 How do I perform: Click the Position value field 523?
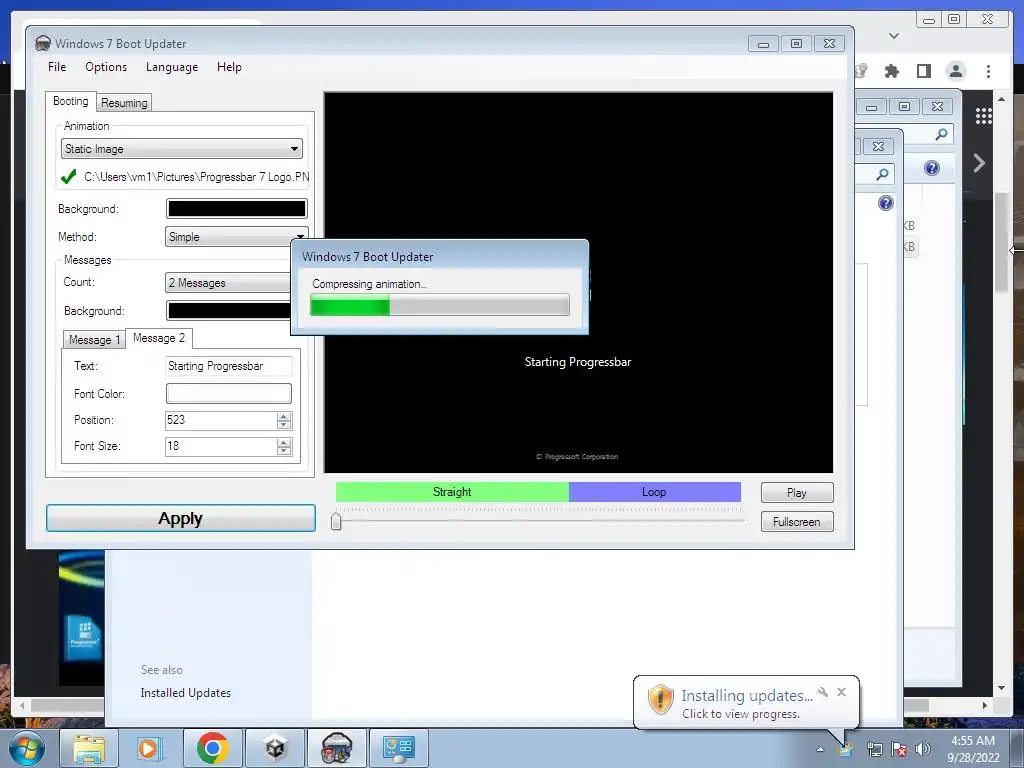pyautogui.click(x=221, y=420)
